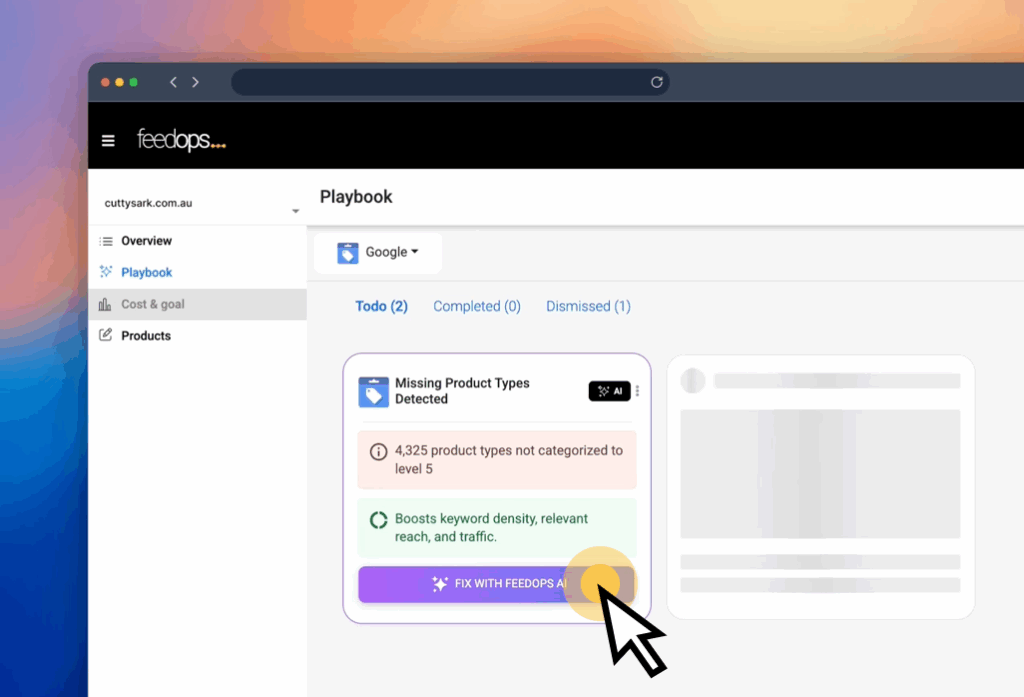Click the green circular icon beside Boosts keyword density
The height and width of the screenshot is (697, 1024).
click(378, 520)
